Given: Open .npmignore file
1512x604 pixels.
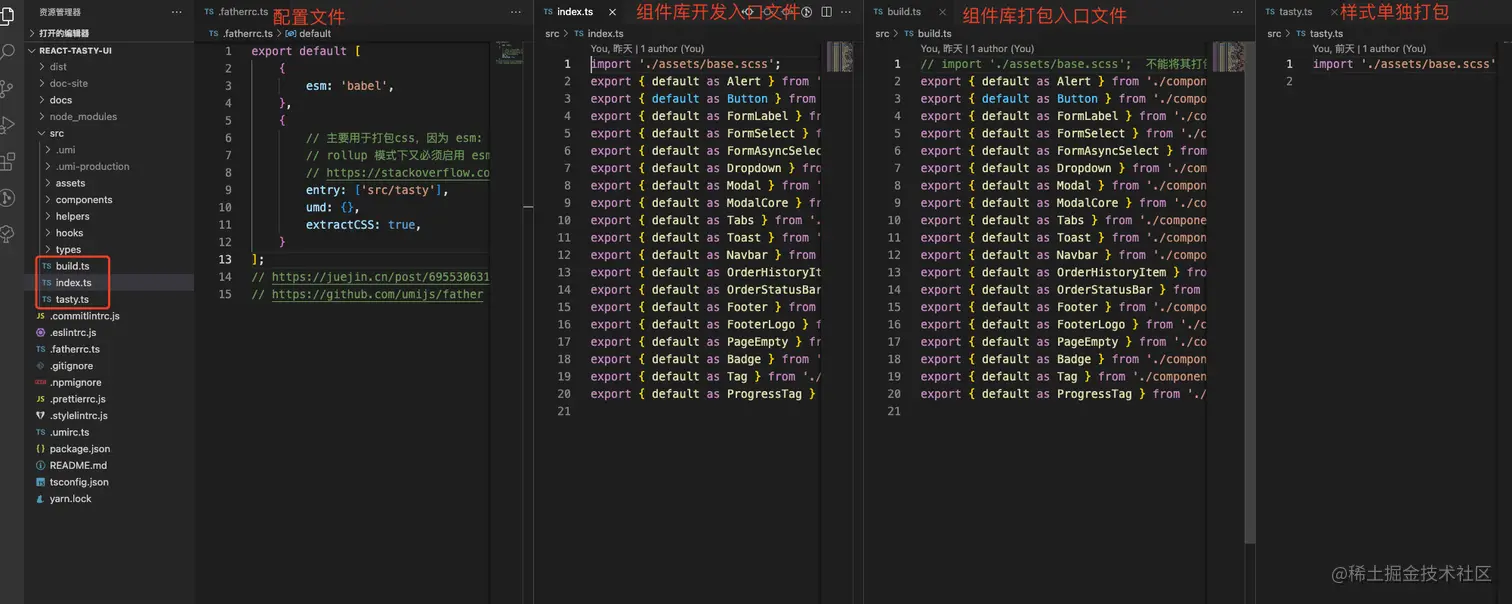Looking at the screenshot, I should point(108,382).
